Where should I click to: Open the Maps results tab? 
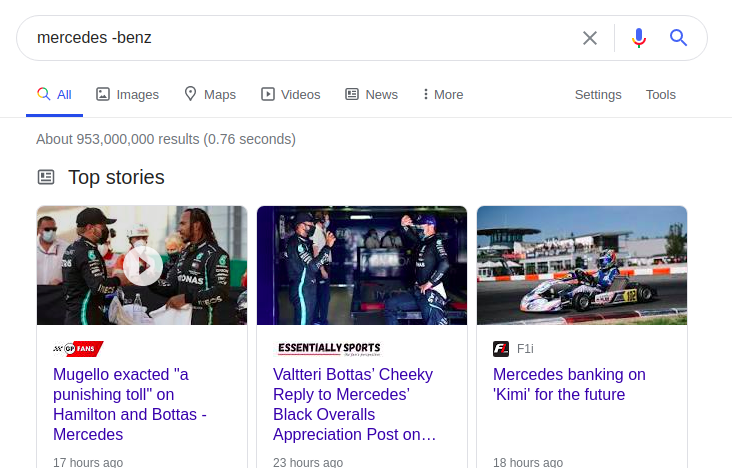[210, 94]
